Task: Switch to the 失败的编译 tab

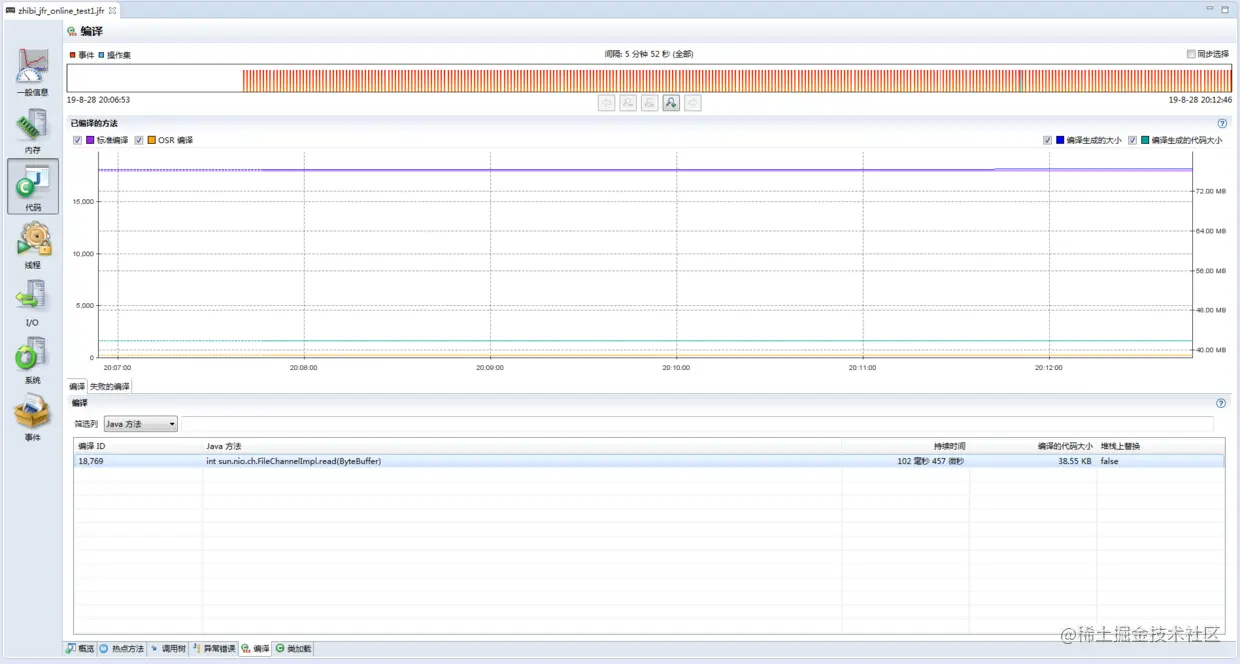Action: coord(109,386)
